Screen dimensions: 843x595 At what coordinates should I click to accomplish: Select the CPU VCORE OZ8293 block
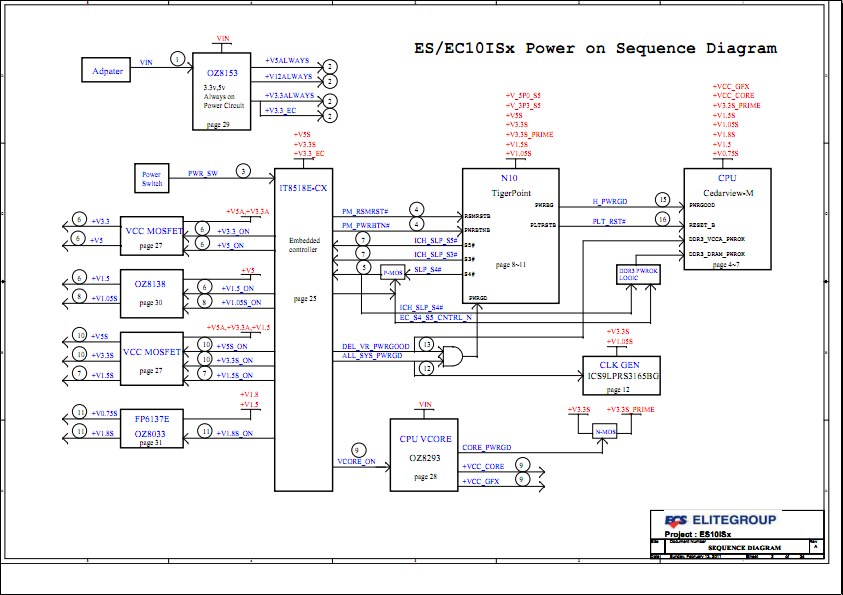pos(424,455)
